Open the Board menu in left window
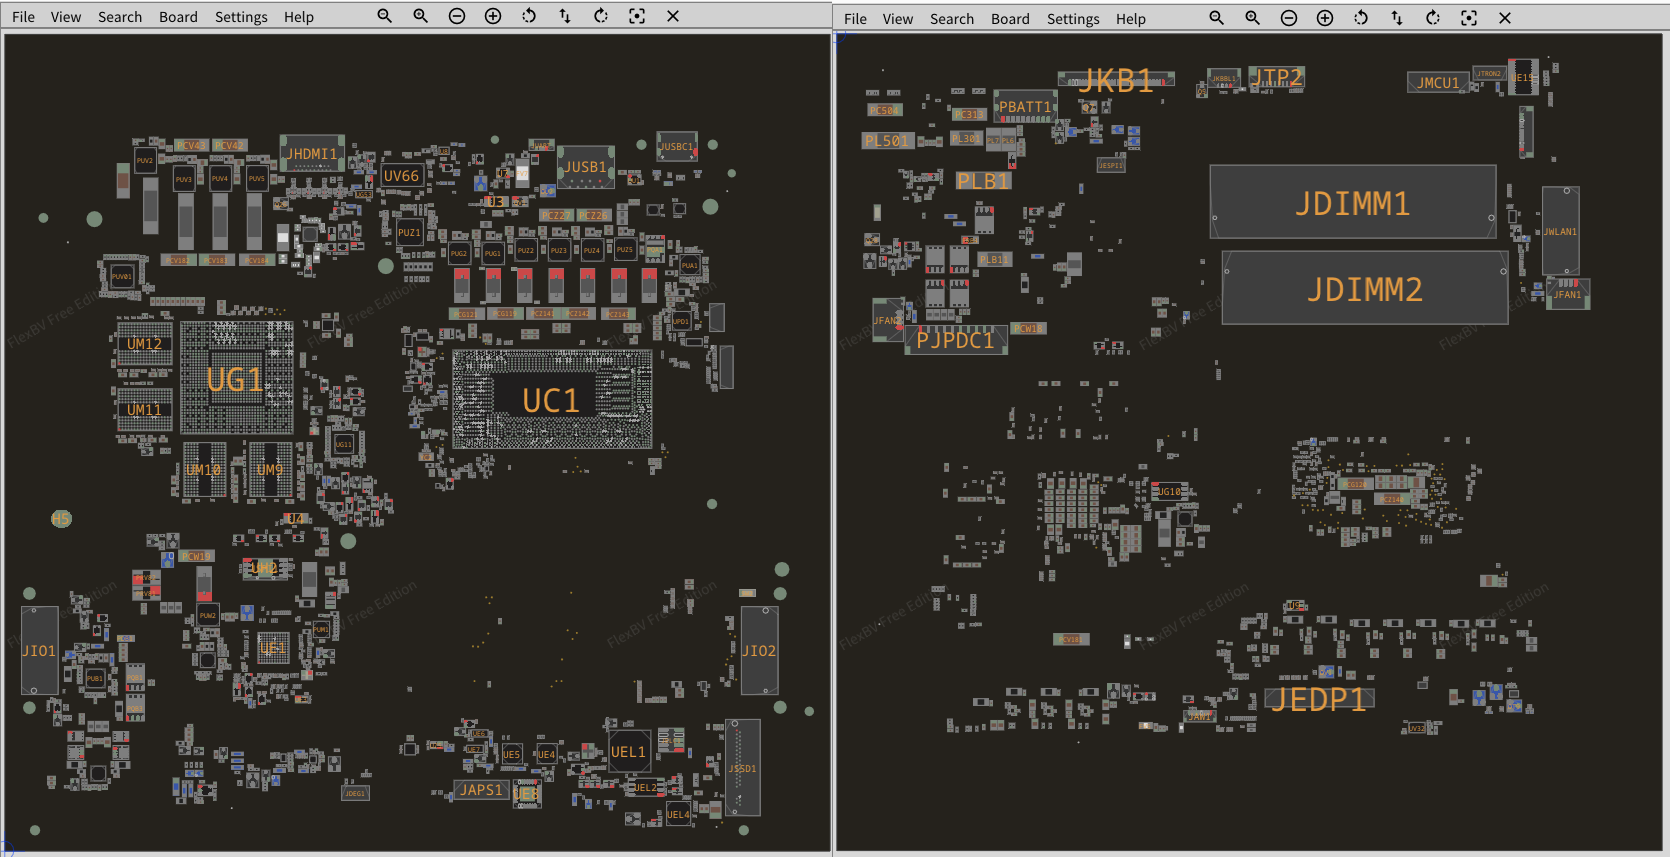Viewport: 1670px width, 857px height. (178, 17)
